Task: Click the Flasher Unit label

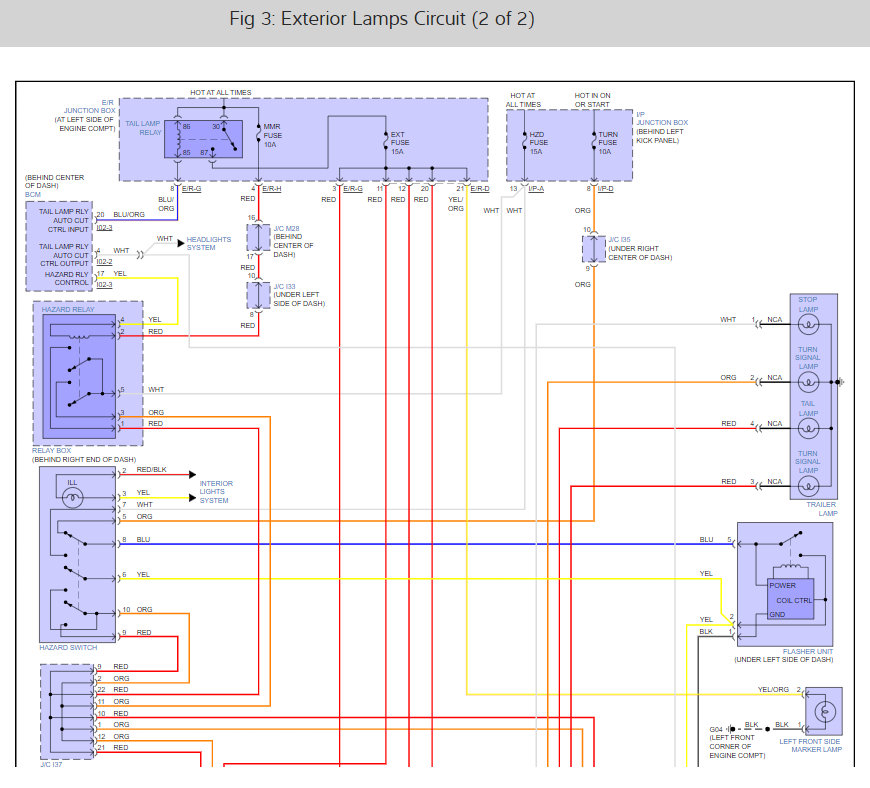Action: coord(808,651)
